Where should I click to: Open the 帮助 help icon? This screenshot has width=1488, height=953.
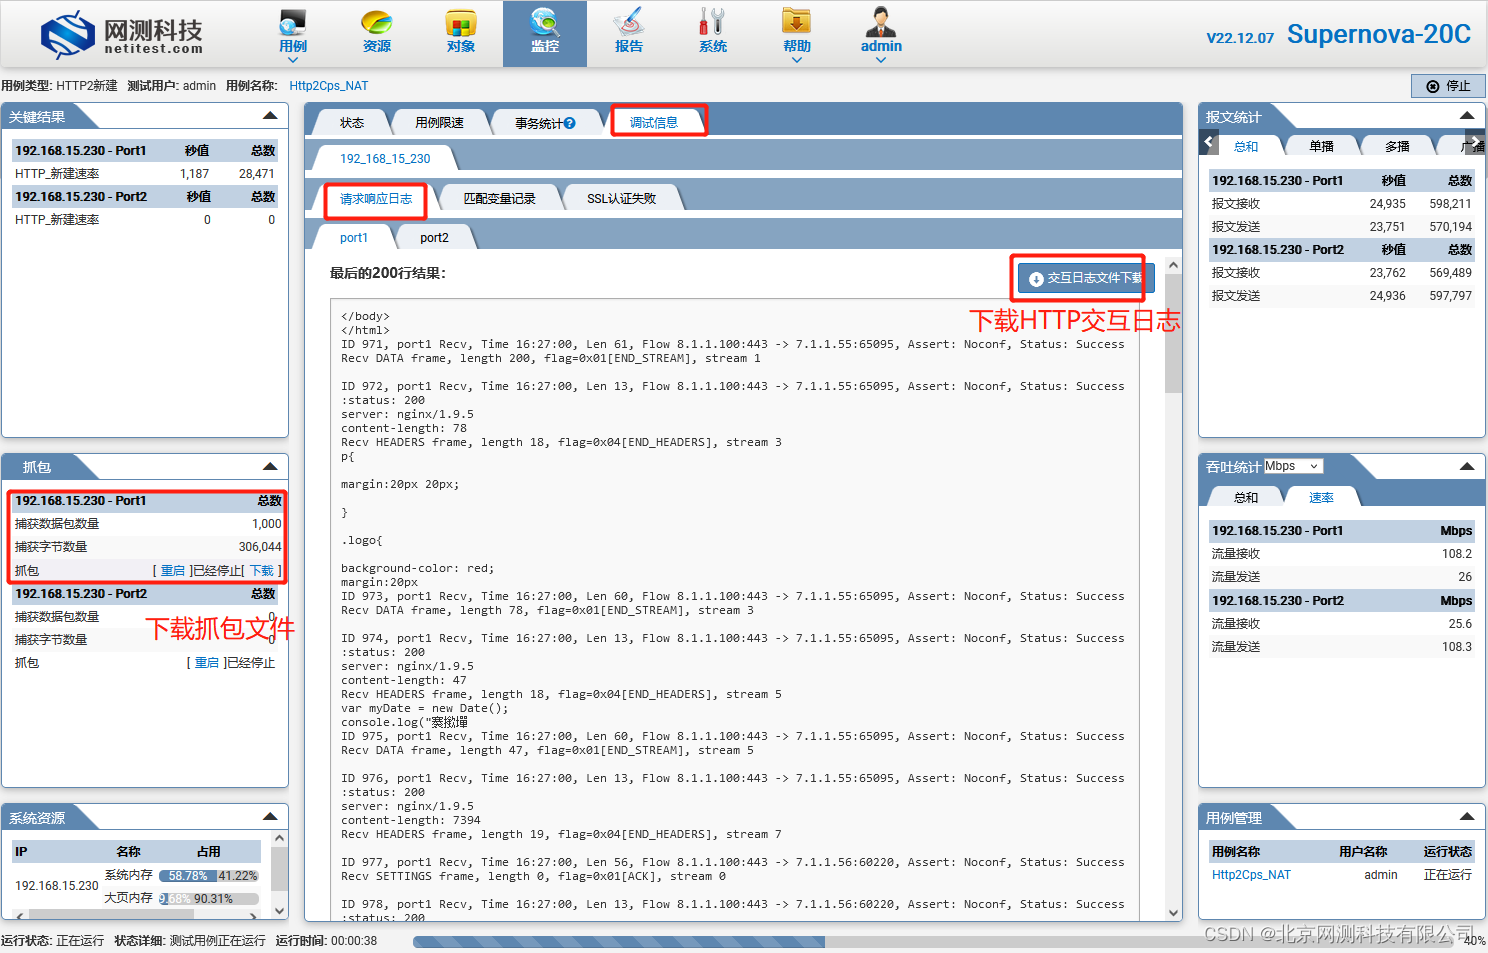click(x=797, y=32)
